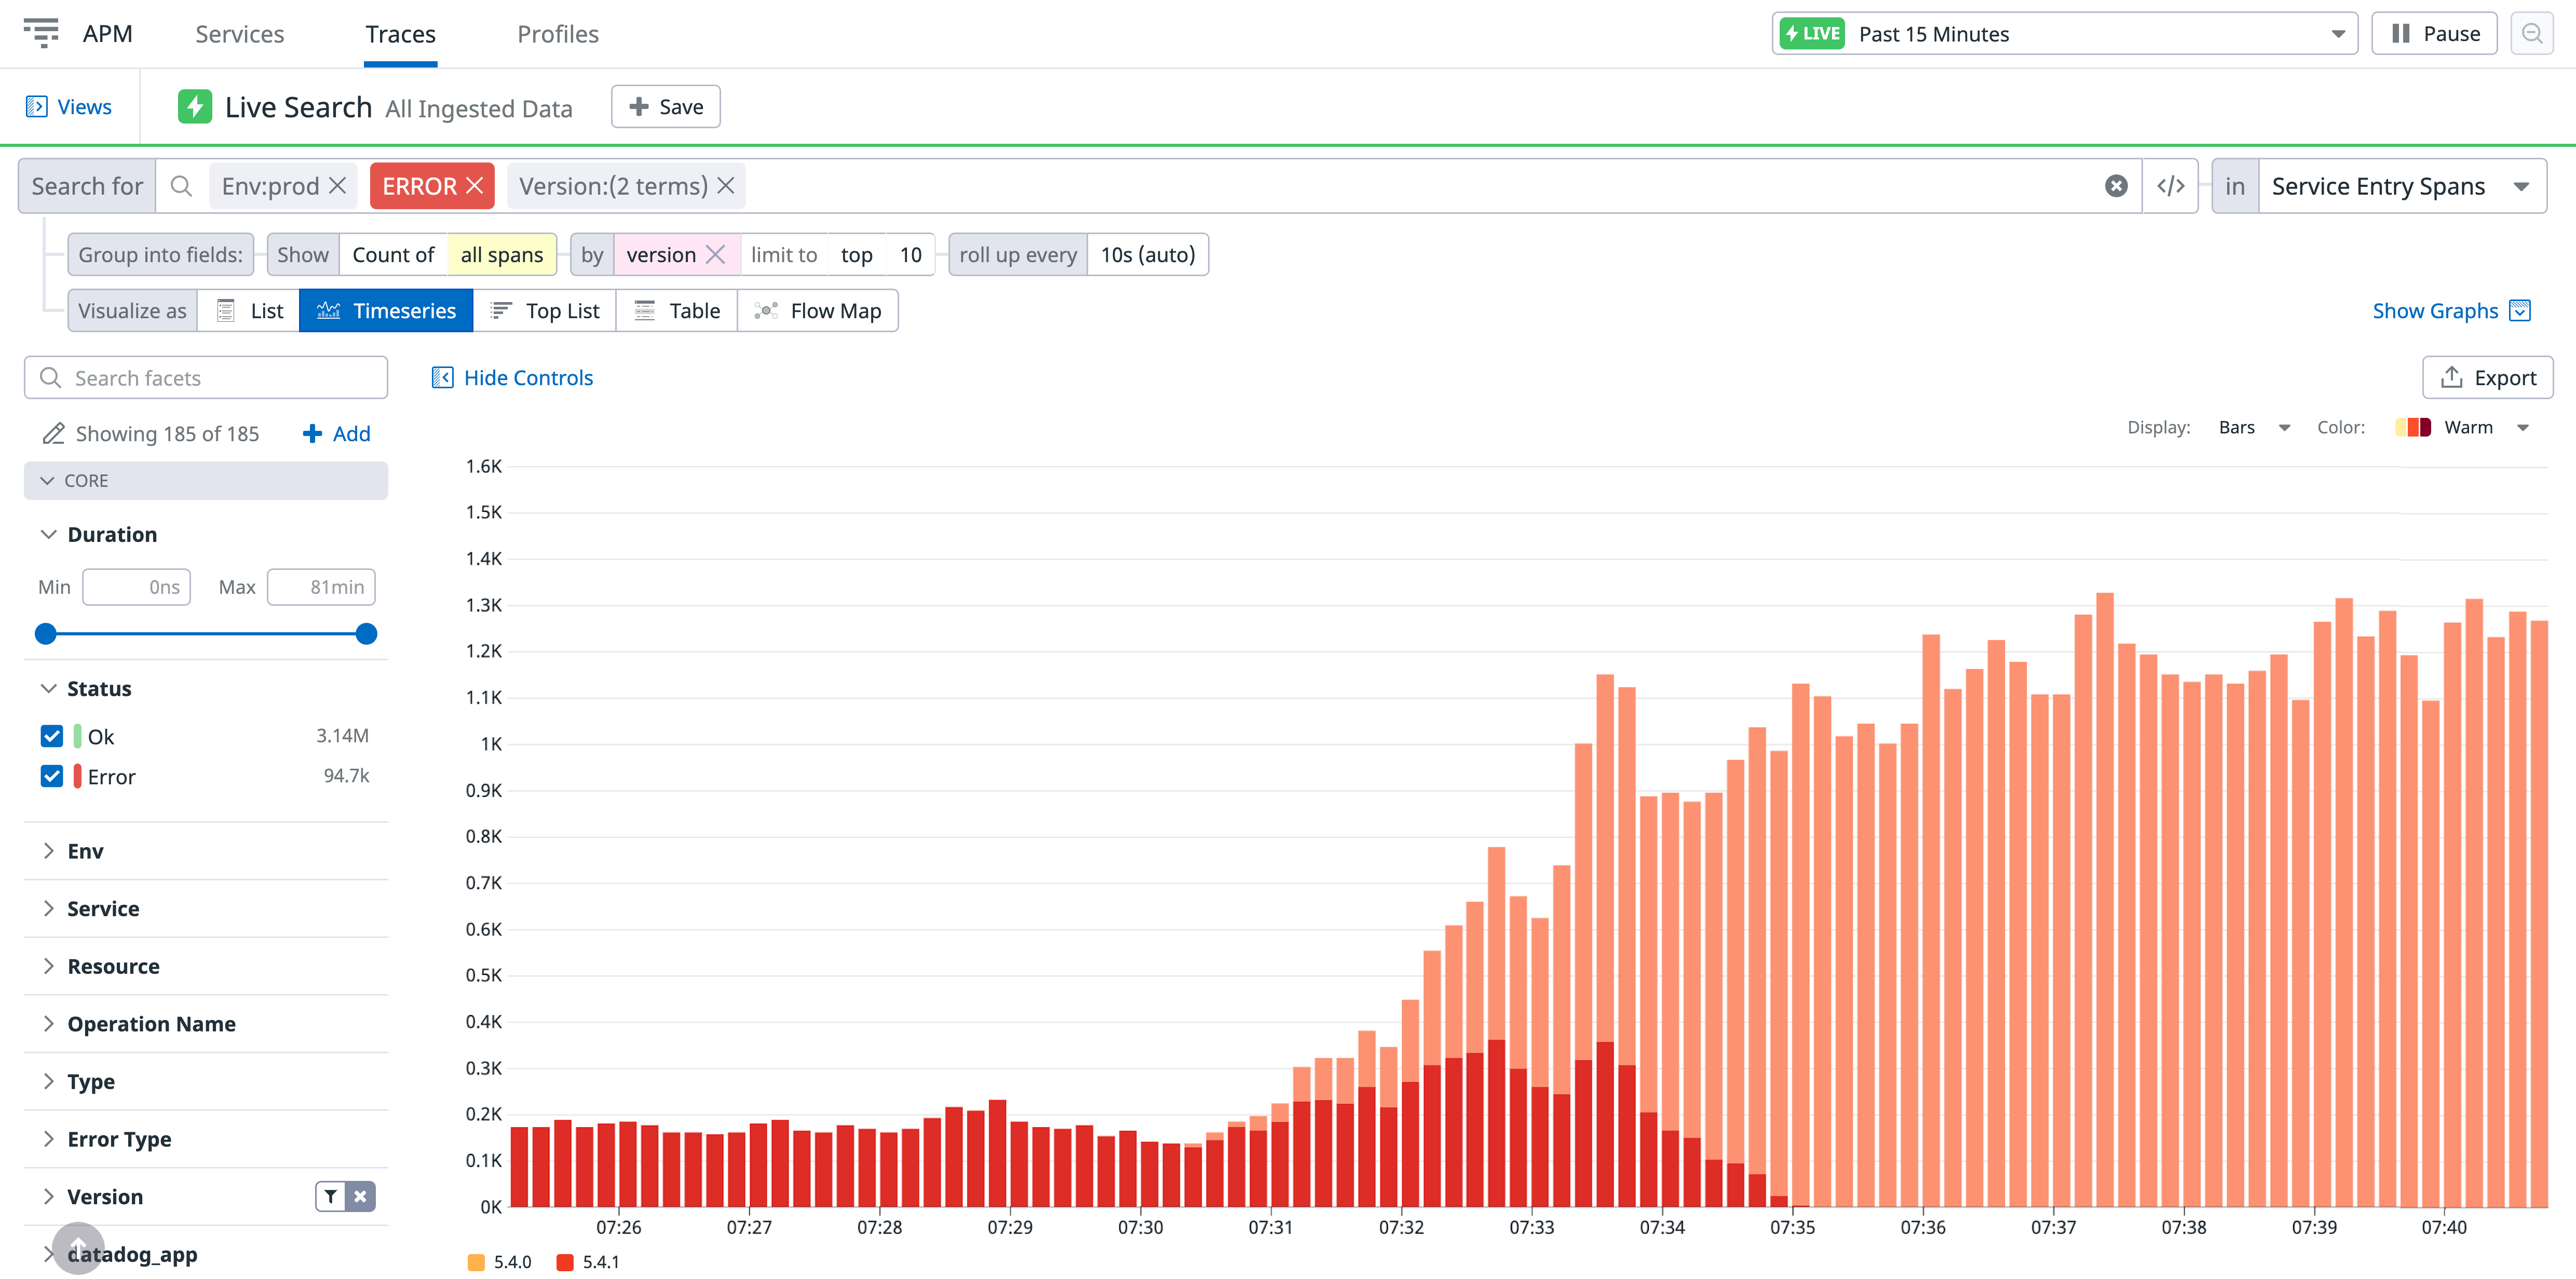
Task: Go to the Services tab
Action: pyautogui.click(x=239, y=33)
